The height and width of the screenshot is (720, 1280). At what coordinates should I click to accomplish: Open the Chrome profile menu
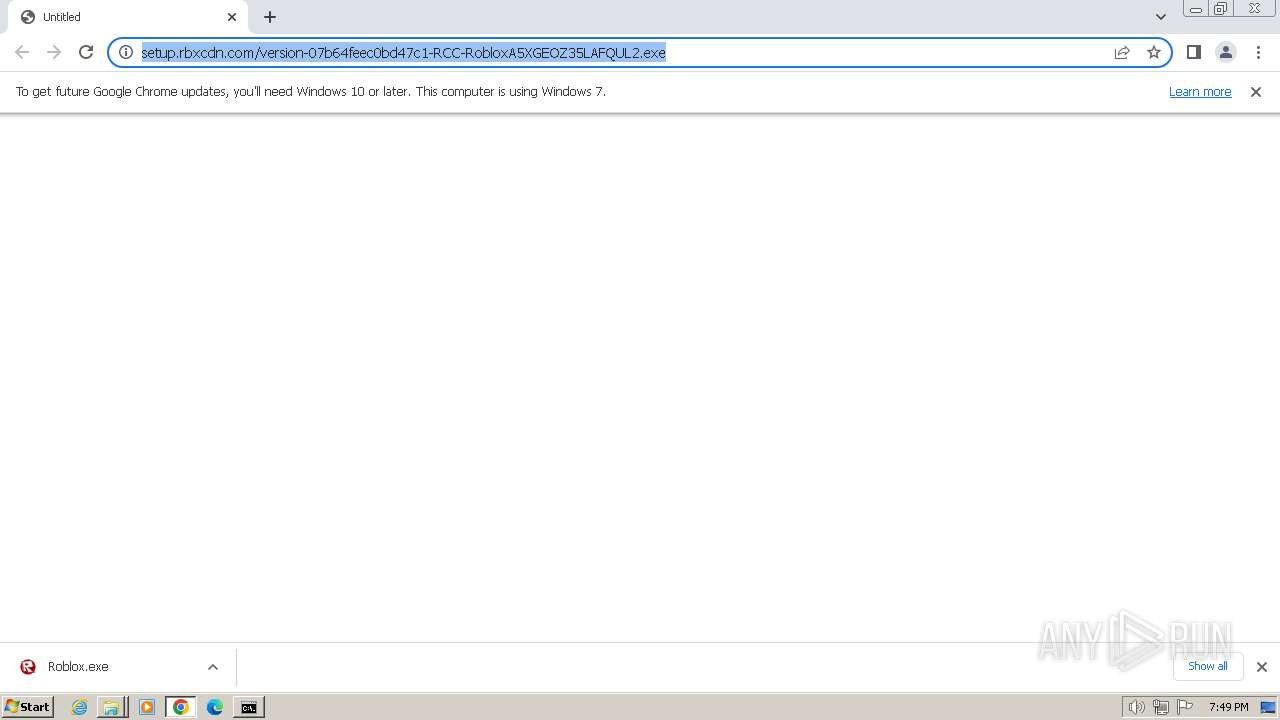pyautogui.click(x=1225, y=52)
